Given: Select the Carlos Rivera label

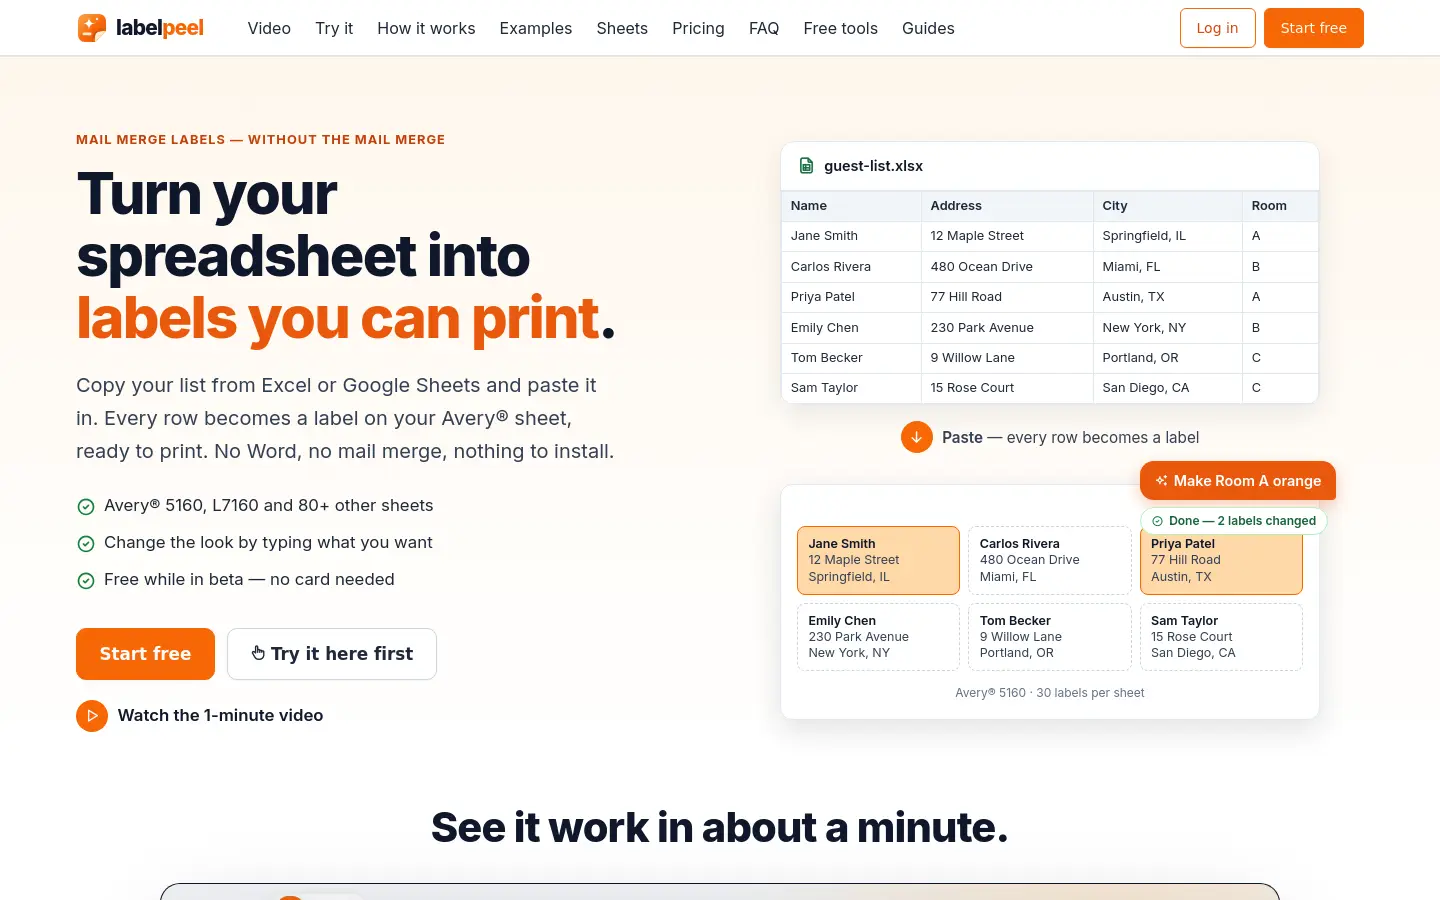Looking at the screenshot, I should point(1049,560).
